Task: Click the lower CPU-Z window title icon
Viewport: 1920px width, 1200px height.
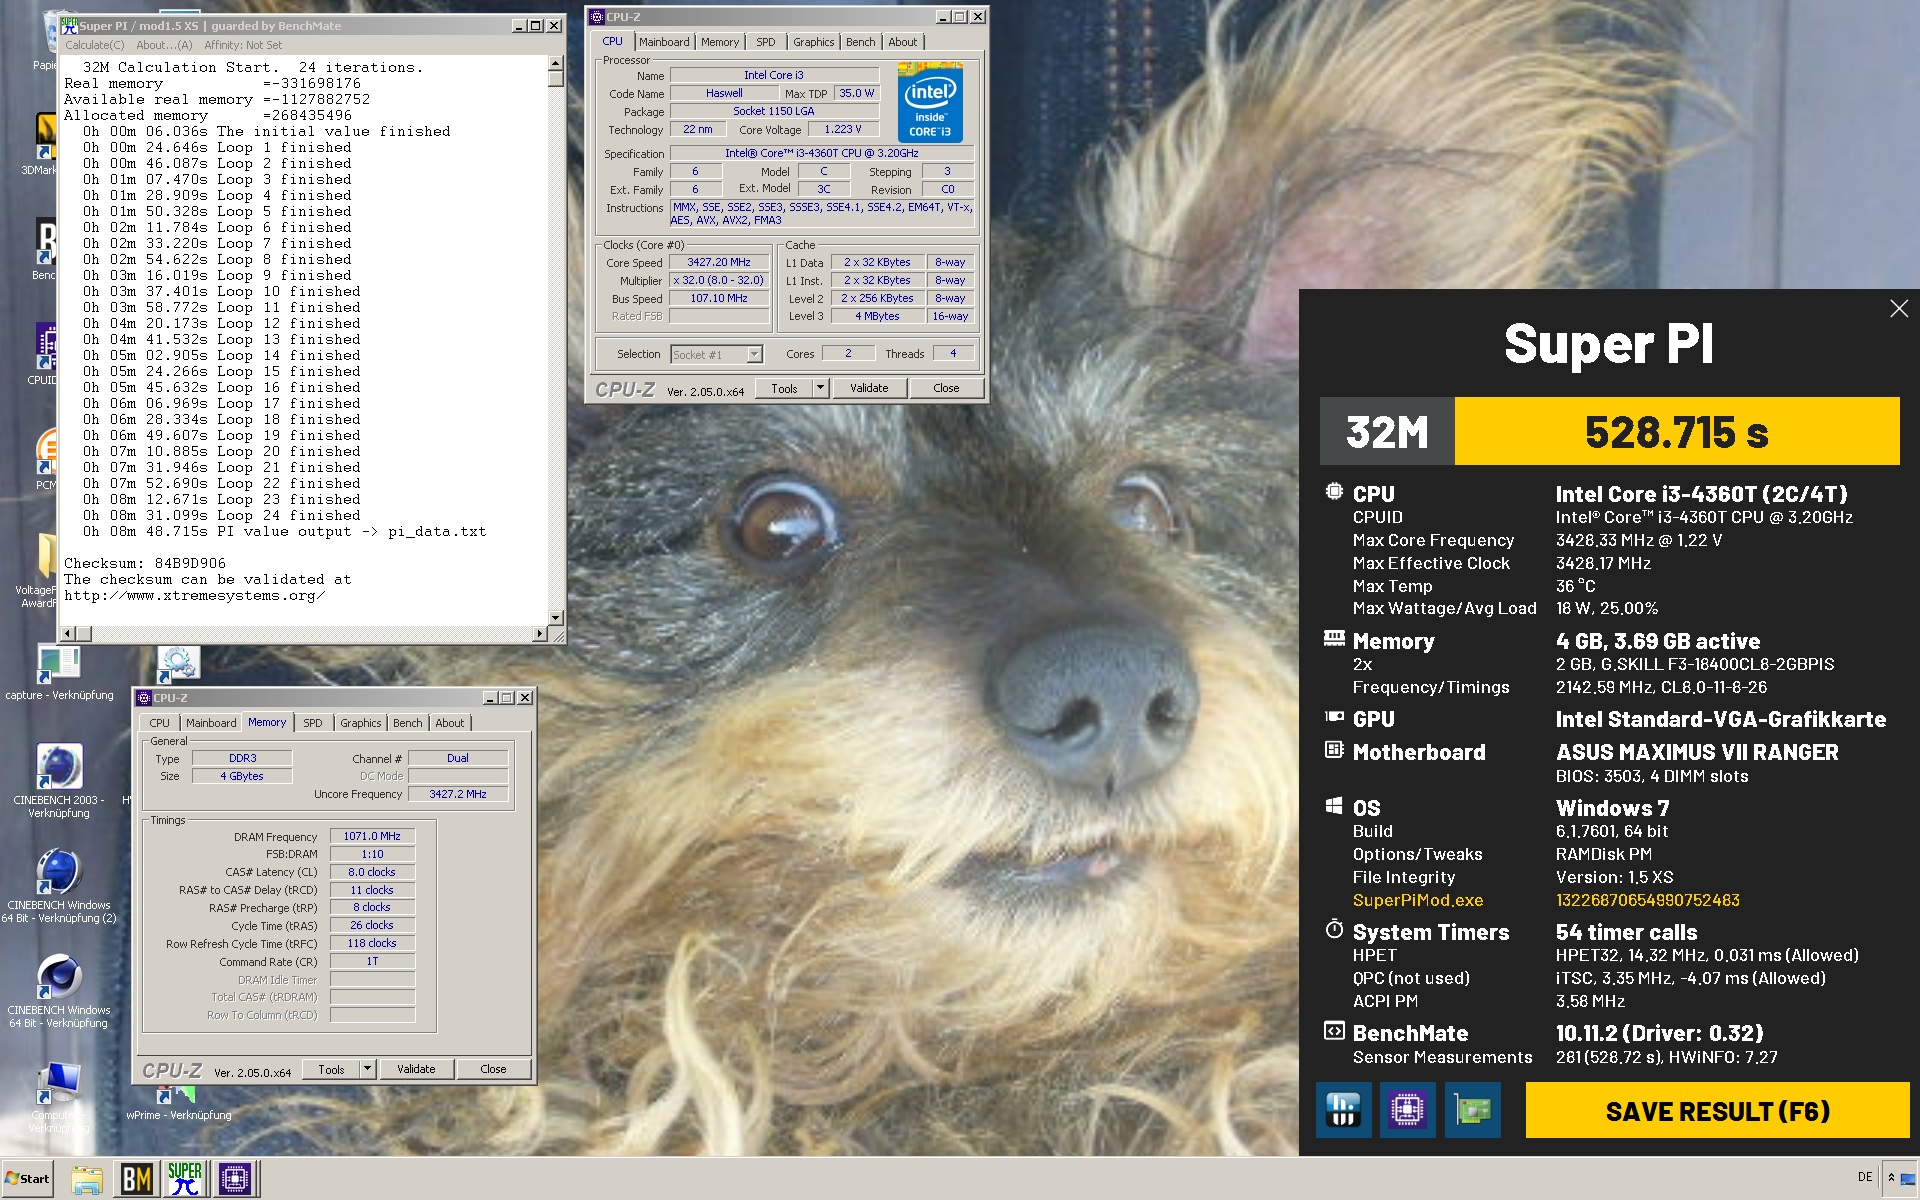Action: pos(144,698)
